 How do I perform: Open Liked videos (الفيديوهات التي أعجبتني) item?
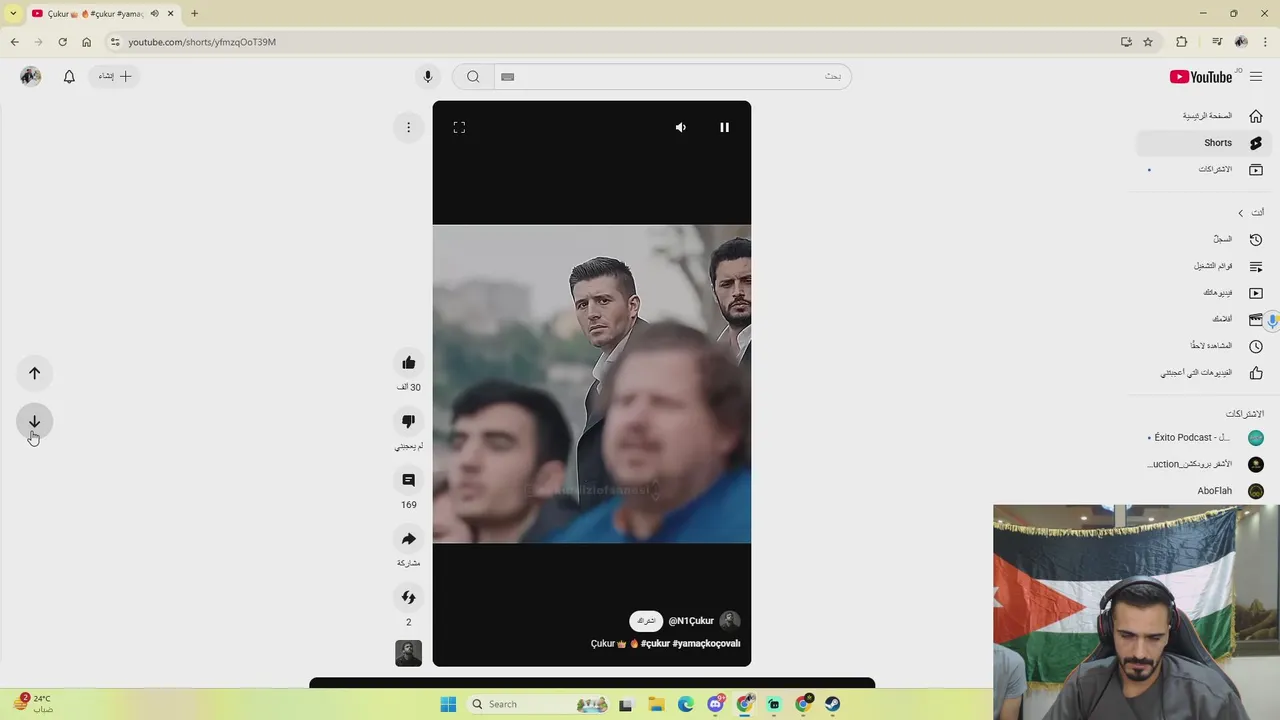click(x=1205, y=373)
